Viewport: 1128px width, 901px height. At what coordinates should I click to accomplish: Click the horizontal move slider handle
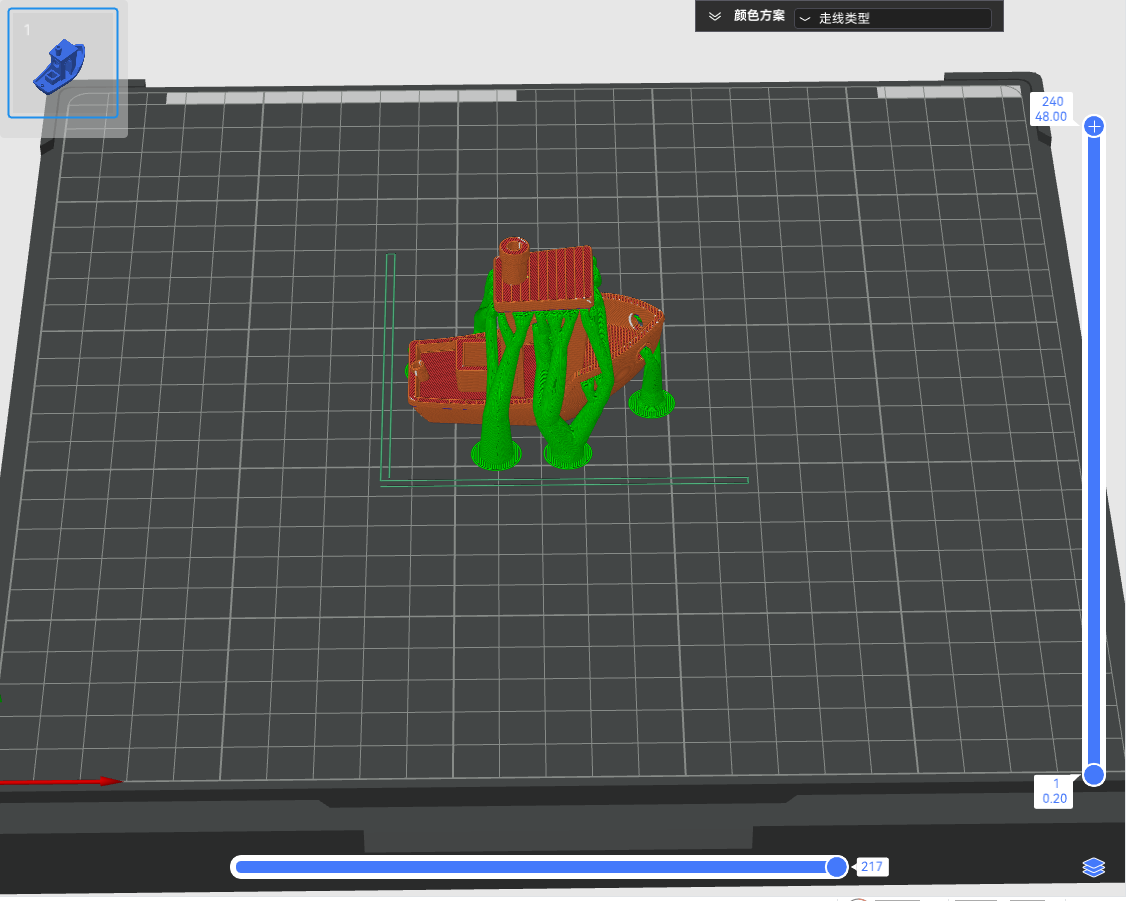click(x=837, y=867)
